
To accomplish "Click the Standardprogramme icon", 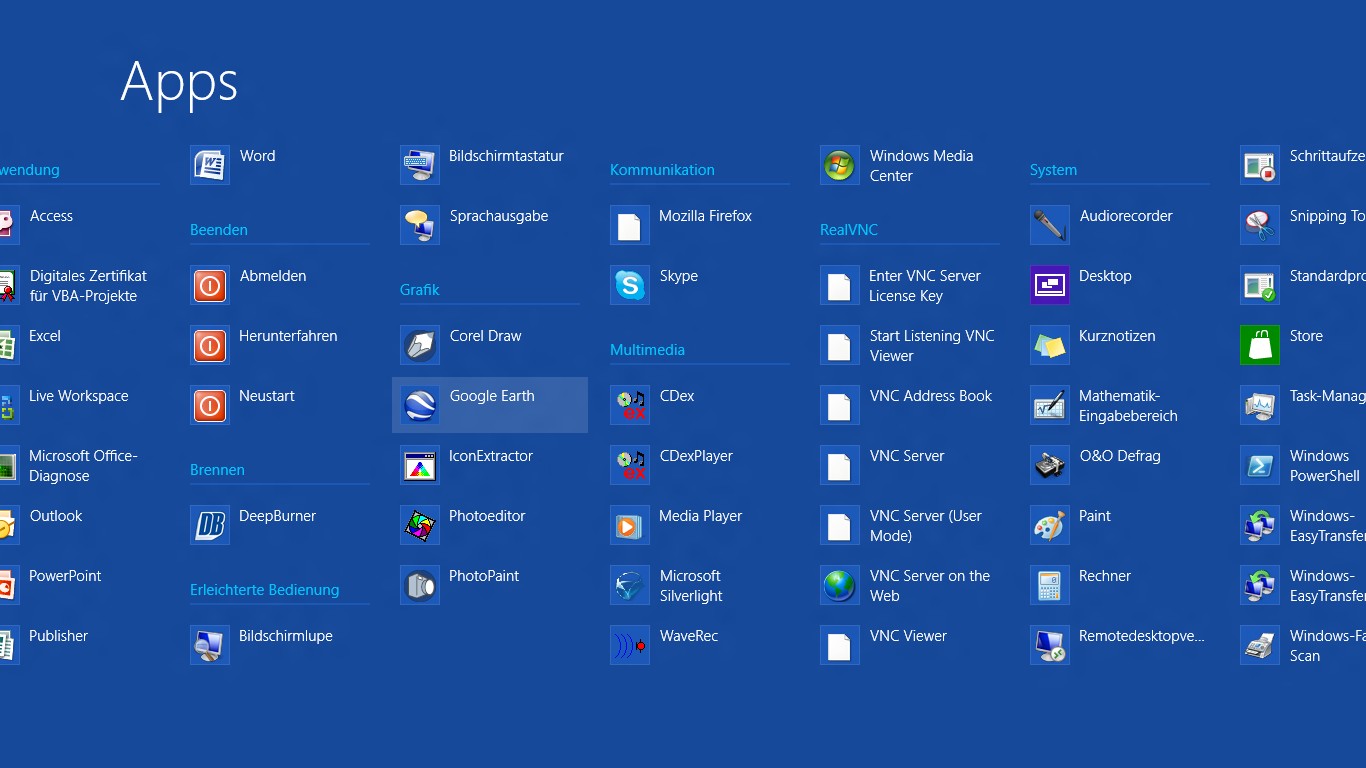I will click(1260, 285).
